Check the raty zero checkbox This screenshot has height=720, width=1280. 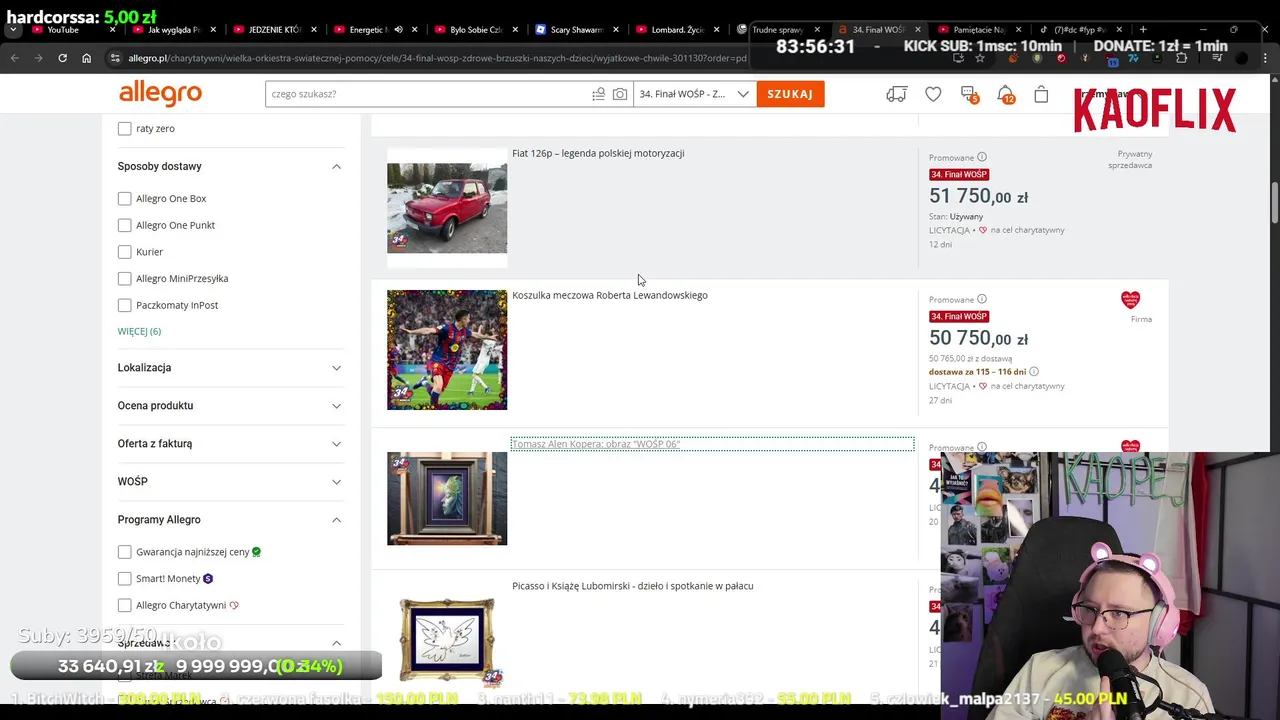click(x=124, y=128)
